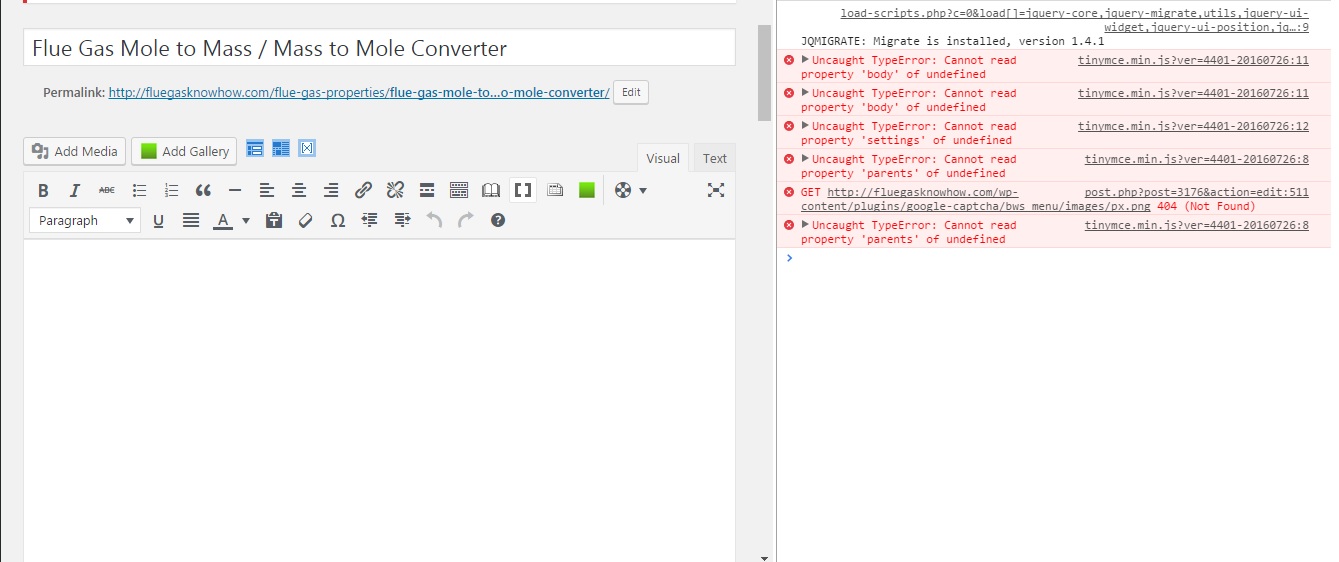Open the lifebuoy icon dropdown
This screenshot has width=1339, height=562.
(630, 190)
